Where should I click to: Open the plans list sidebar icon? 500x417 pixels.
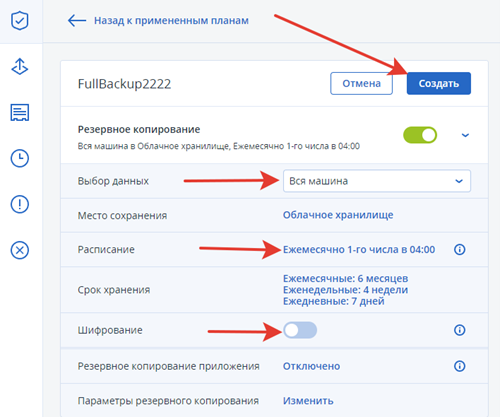click(20, 112)
